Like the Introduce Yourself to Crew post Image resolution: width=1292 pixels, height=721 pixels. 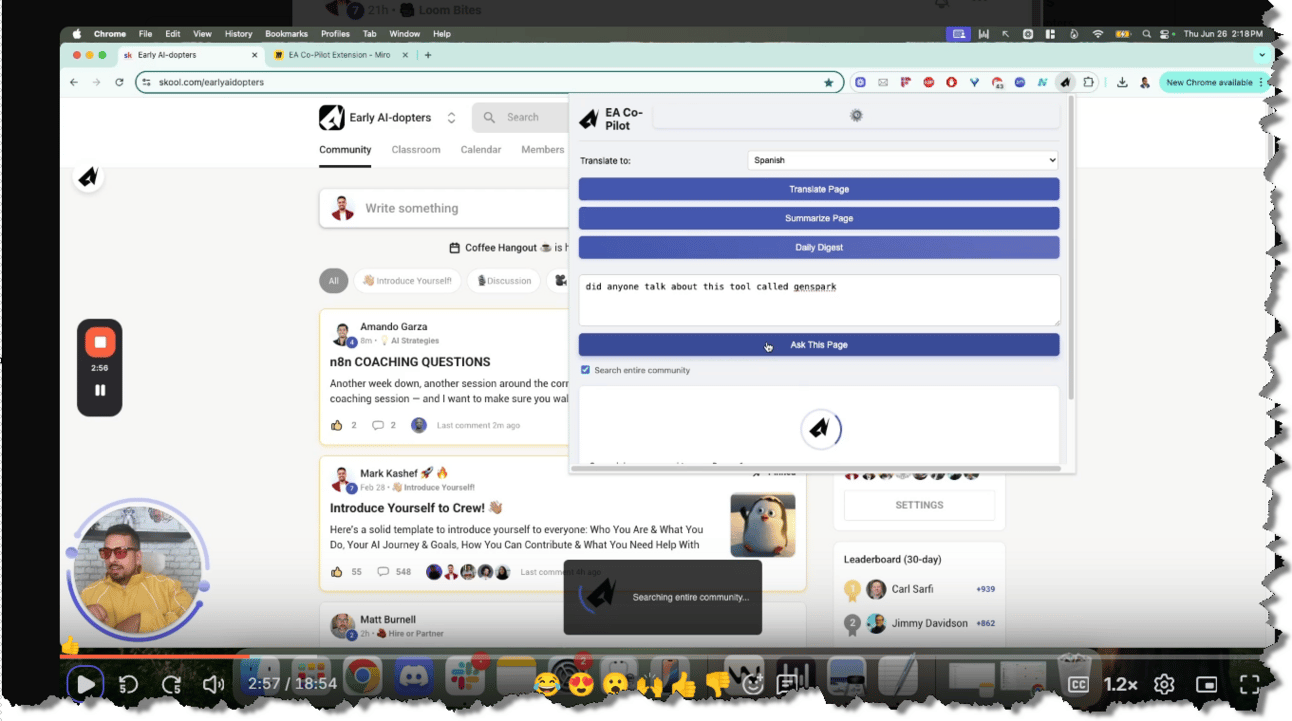coord(336,572)
